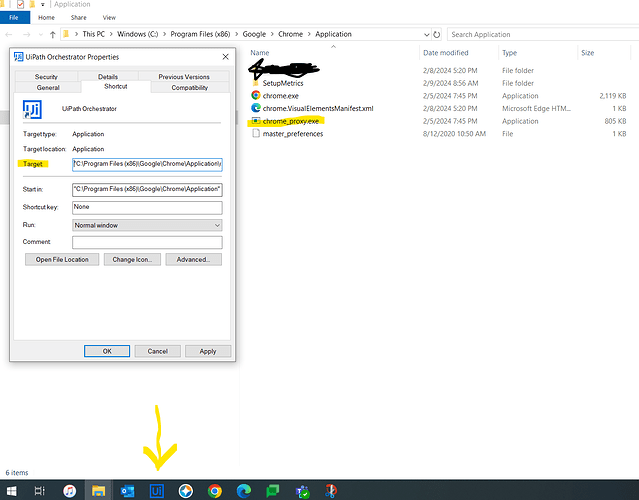
Task: Go up one folder level
Action: tap(52, 35)
